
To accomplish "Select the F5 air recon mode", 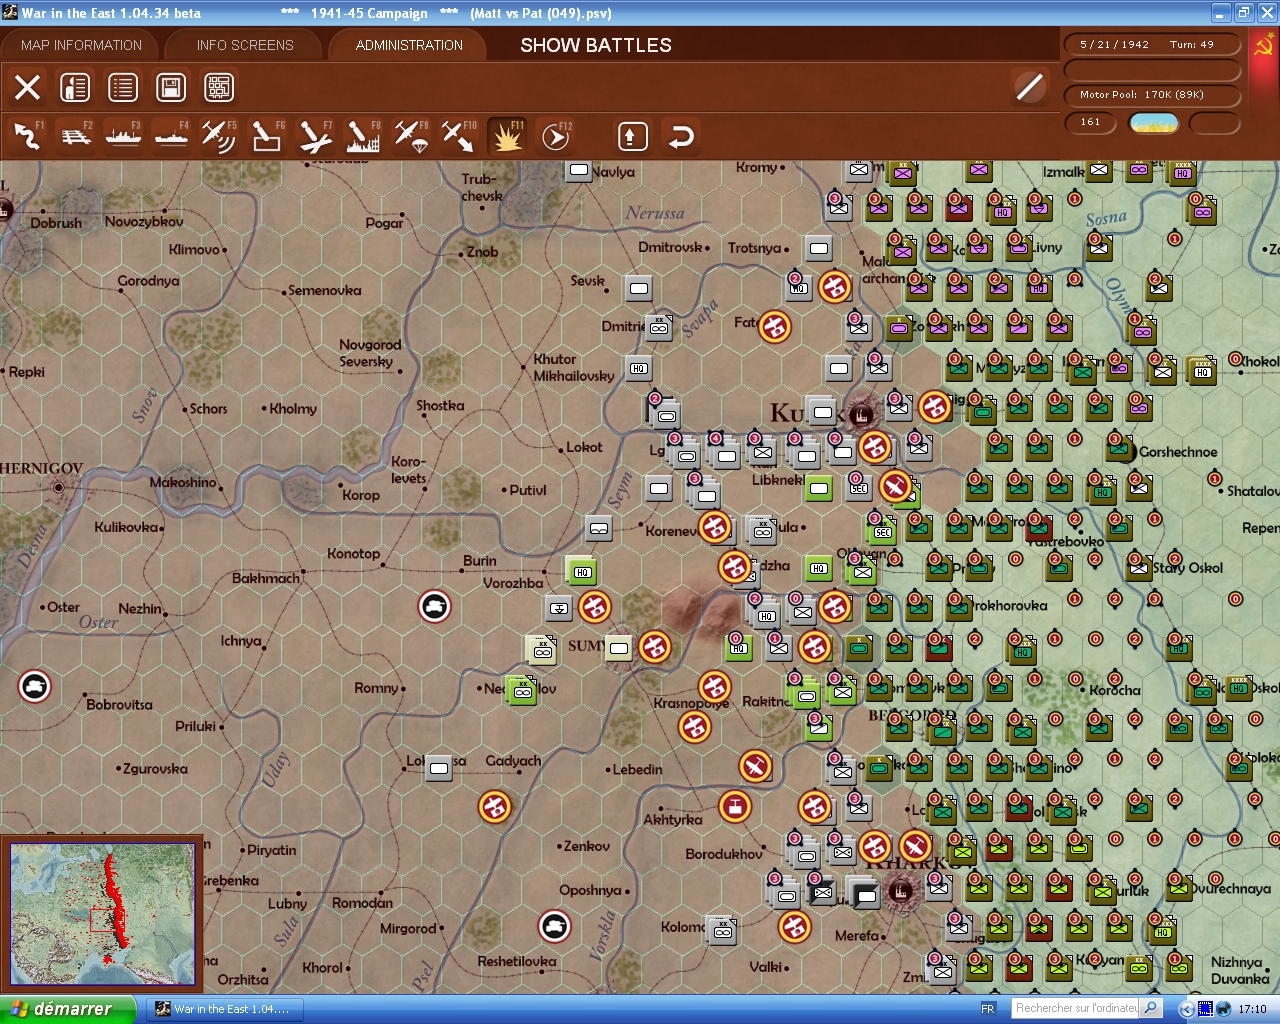I will point(219,136).
